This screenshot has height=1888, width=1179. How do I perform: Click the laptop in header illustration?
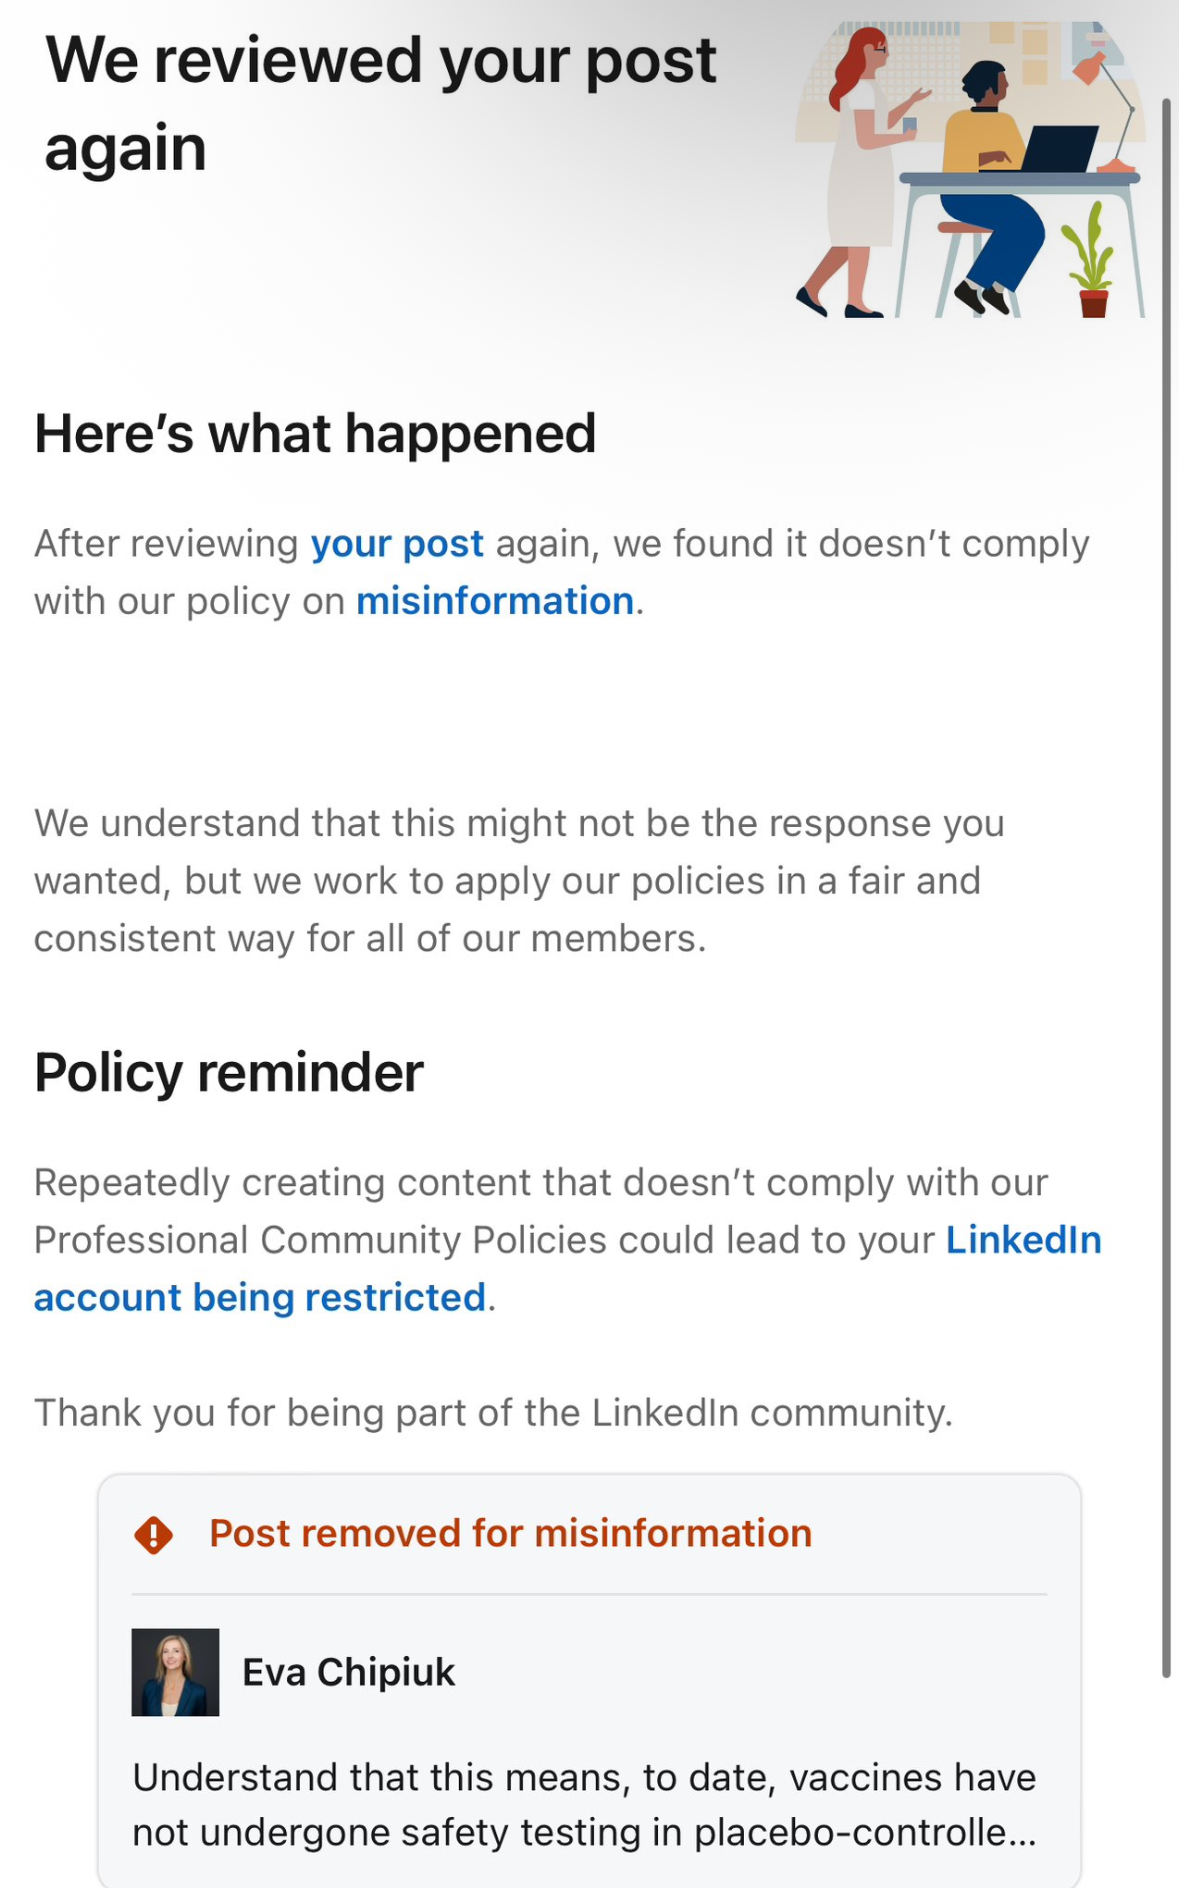tap(1062, 149)
